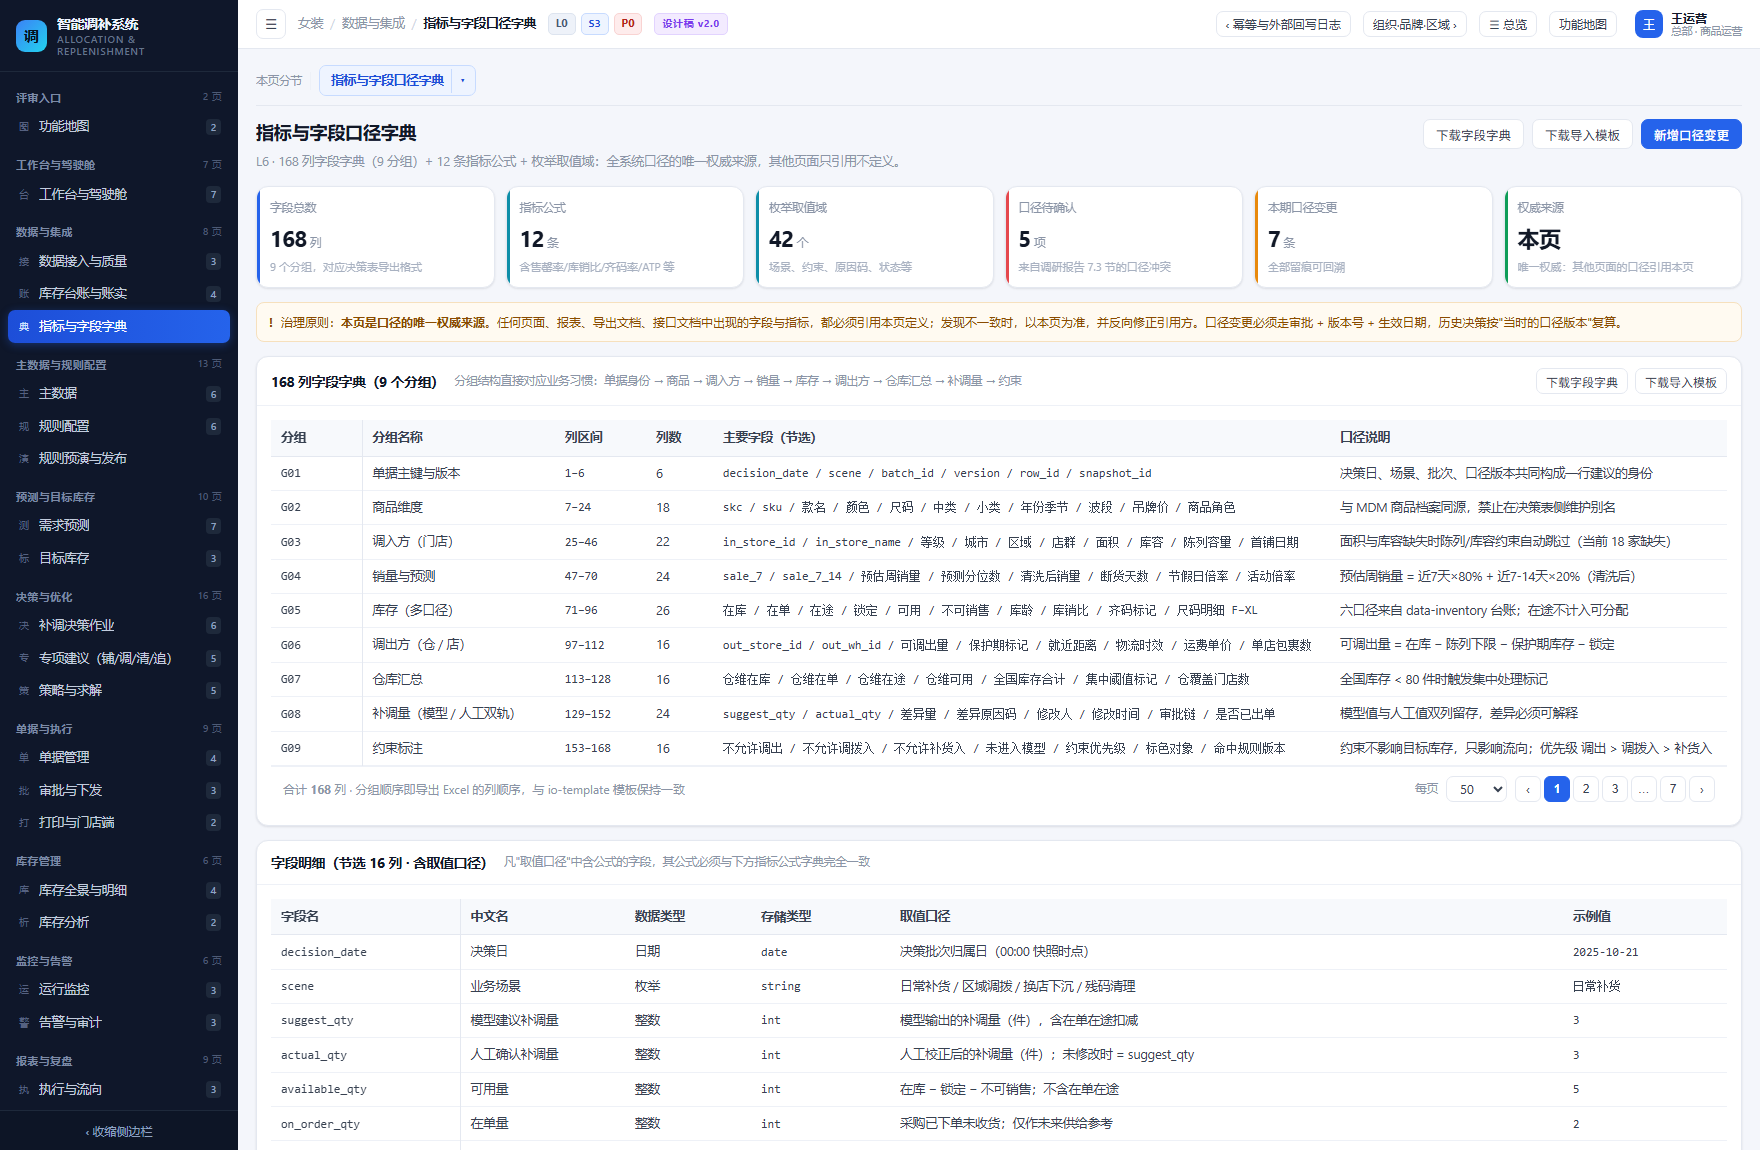Collapse sidebar via 收缩侧边栏
Viewport: 1760px width, 1150px height.
point(119,1131)
